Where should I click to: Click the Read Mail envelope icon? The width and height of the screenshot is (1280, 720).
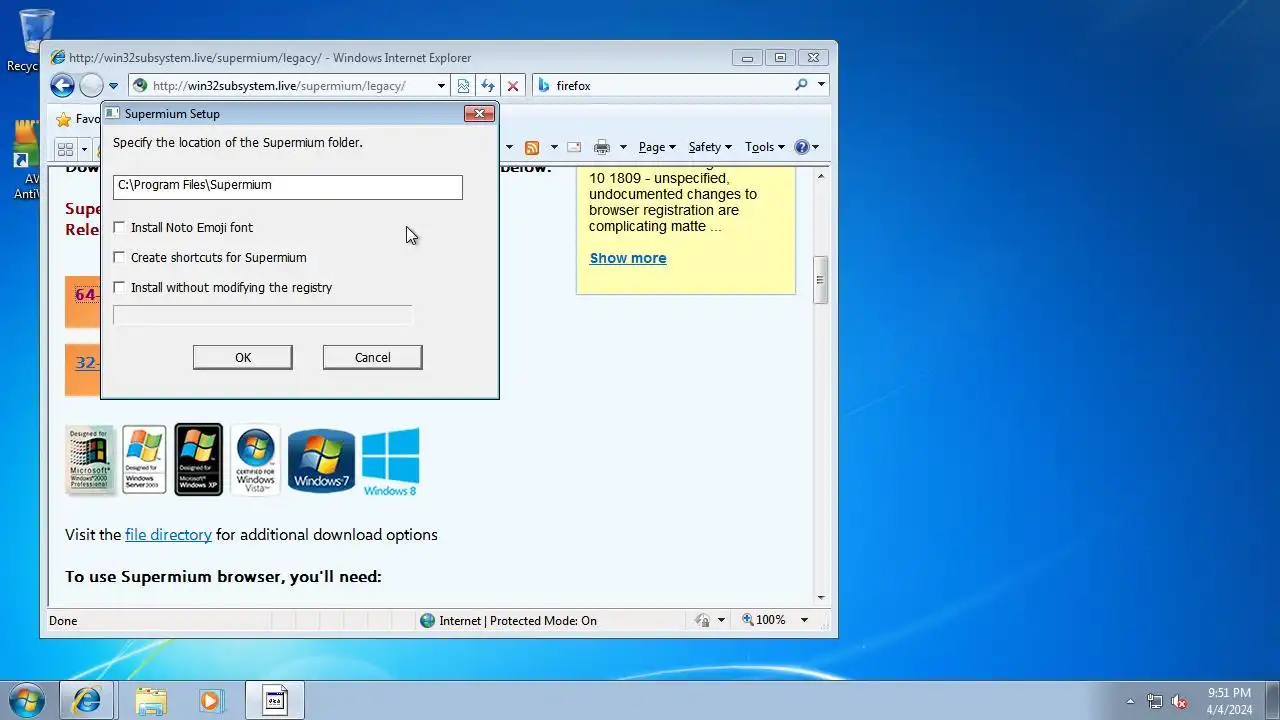pos(574,147)
